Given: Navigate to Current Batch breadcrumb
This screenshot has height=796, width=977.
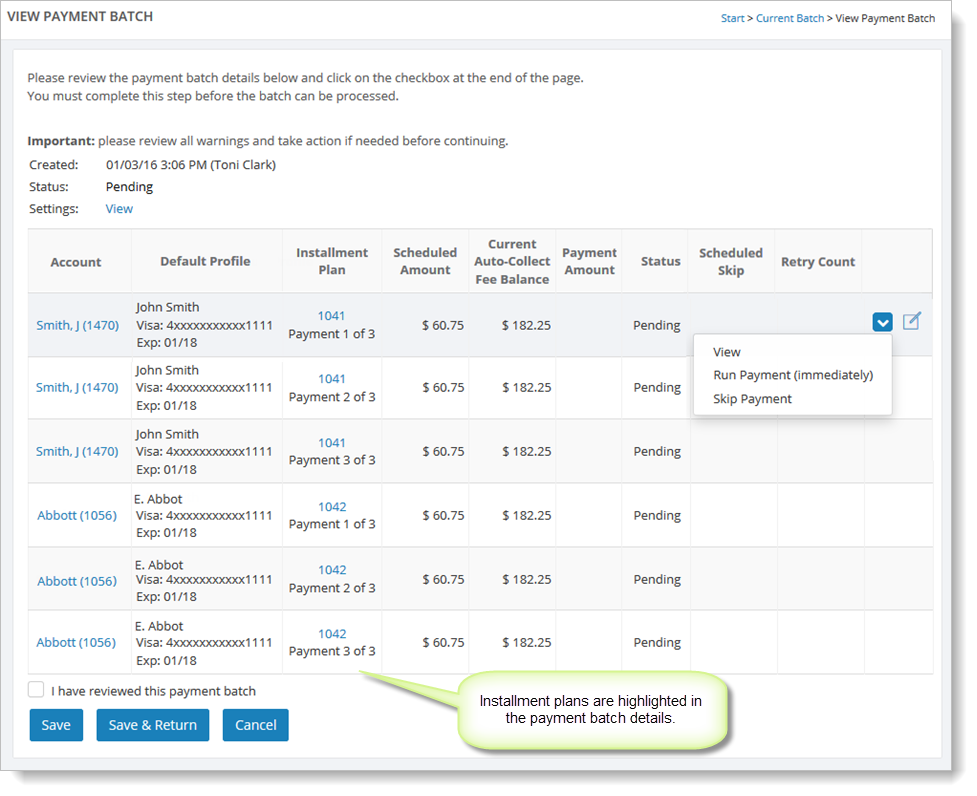Looking at the screenshot, I should coord(790,18).
